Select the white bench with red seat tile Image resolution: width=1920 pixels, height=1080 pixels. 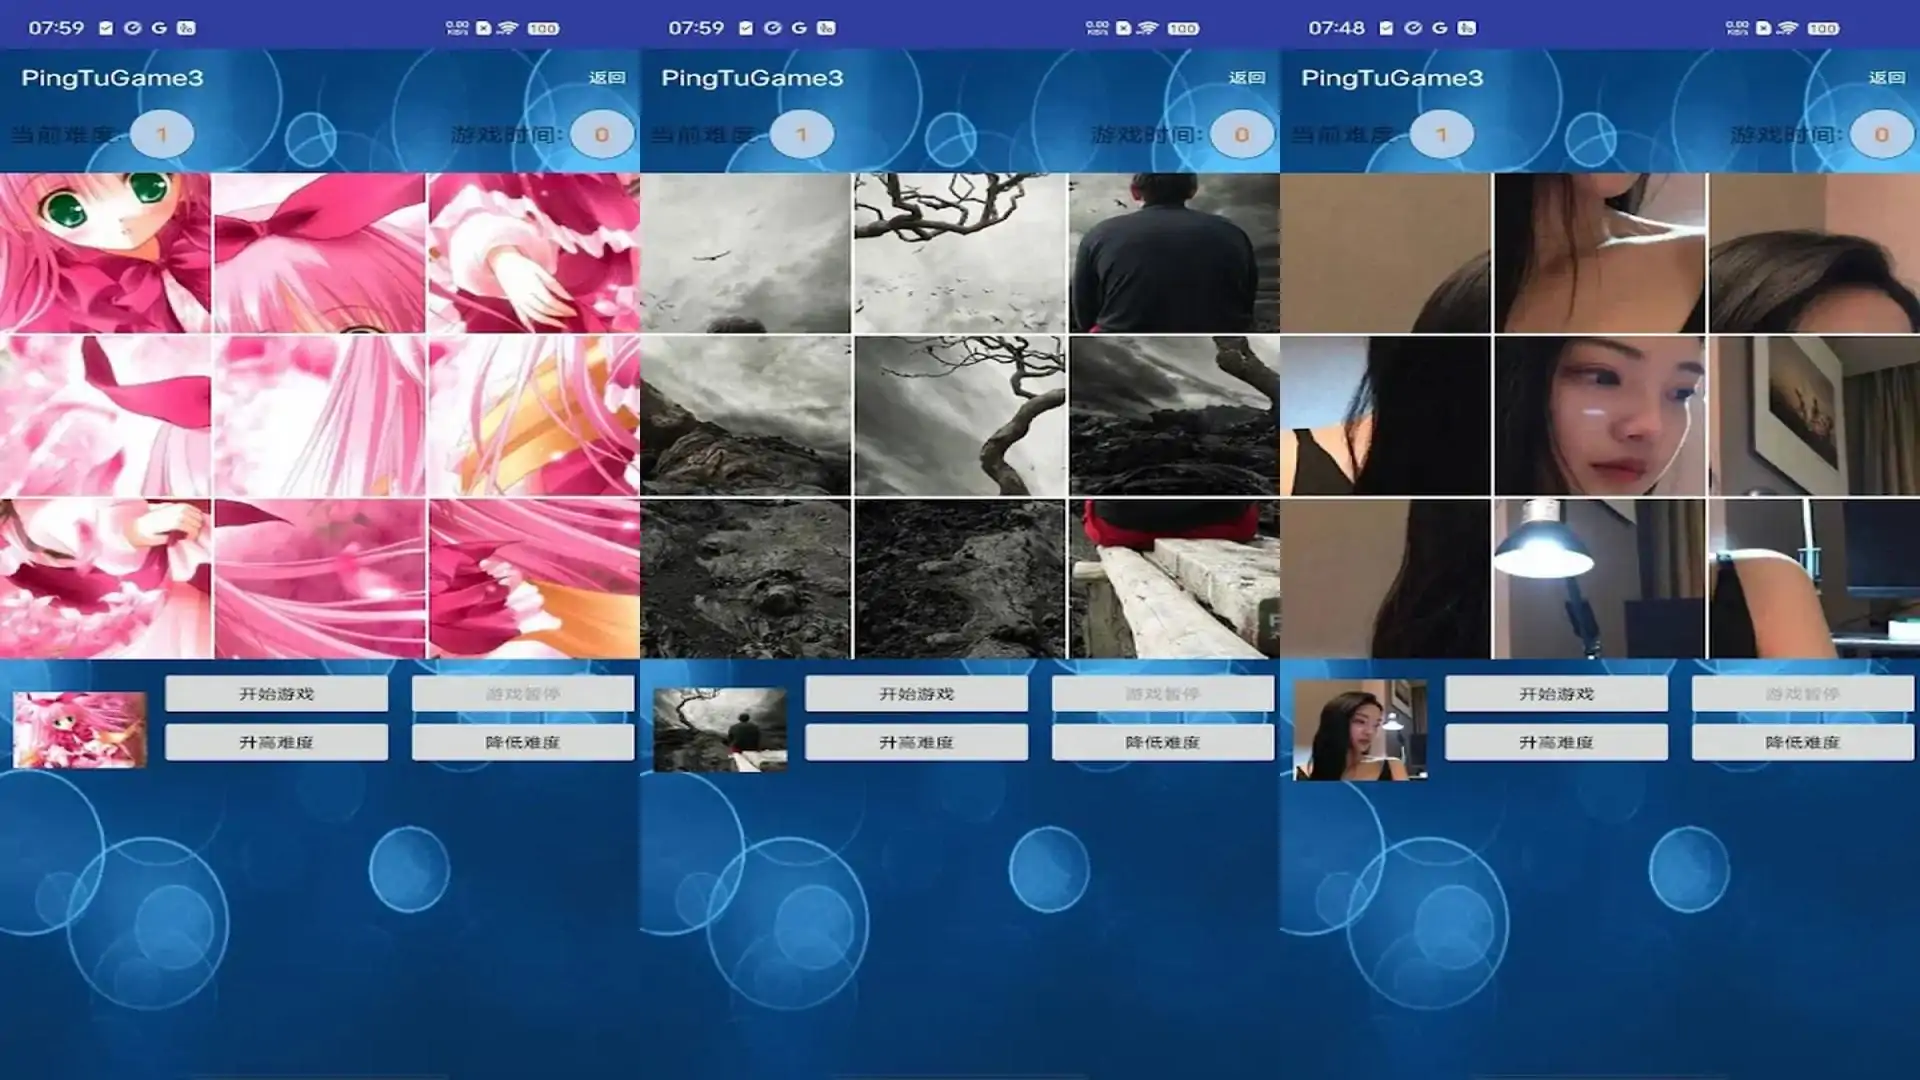[x=1174, y=578]
